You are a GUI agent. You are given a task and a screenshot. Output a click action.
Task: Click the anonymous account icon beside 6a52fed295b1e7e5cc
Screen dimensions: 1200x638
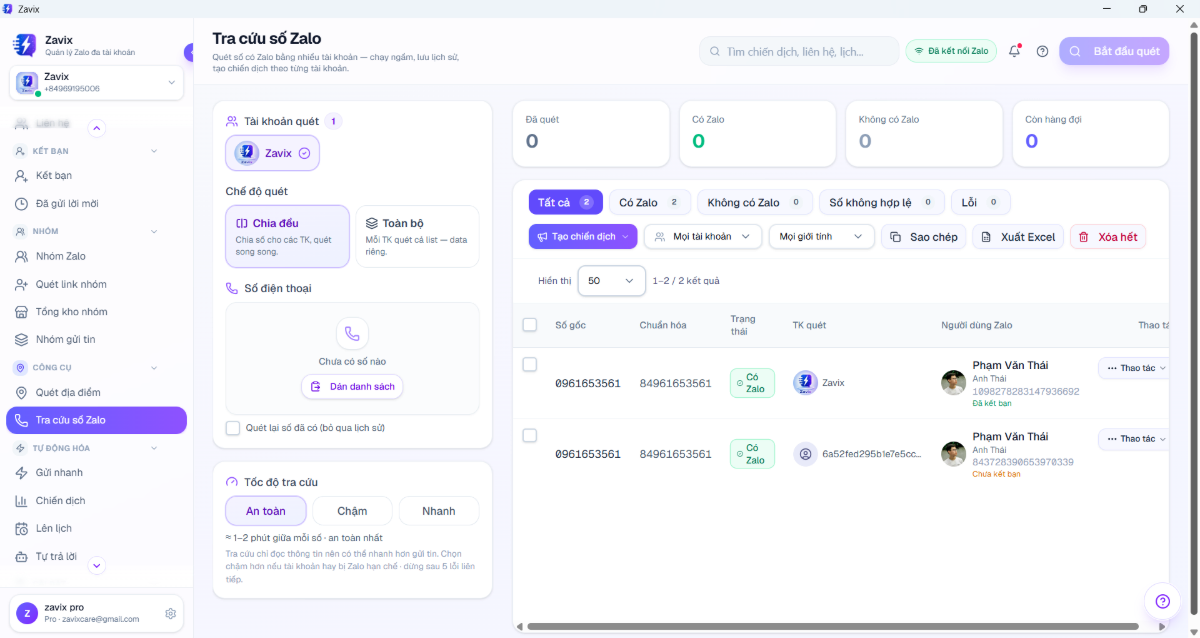coord(805,454)
